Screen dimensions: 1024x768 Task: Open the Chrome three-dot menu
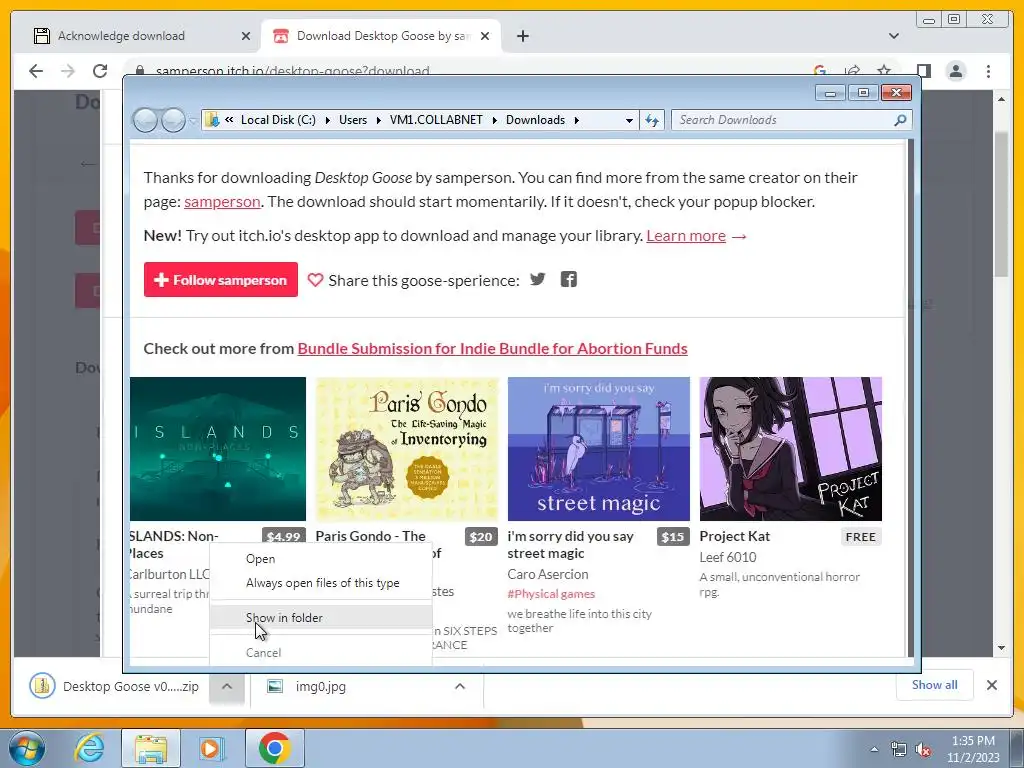988,71
